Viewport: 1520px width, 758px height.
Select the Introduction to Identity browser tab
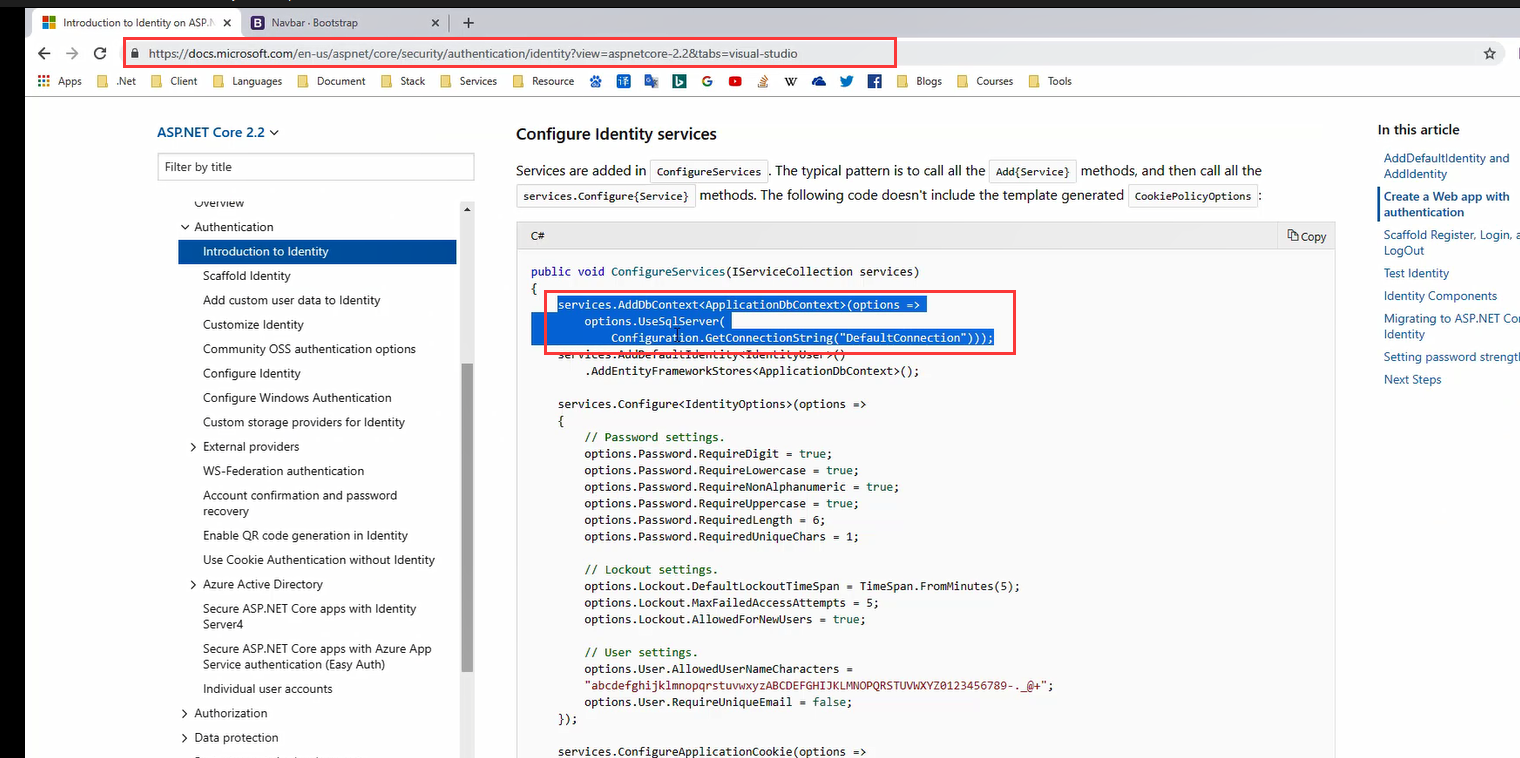135,22
